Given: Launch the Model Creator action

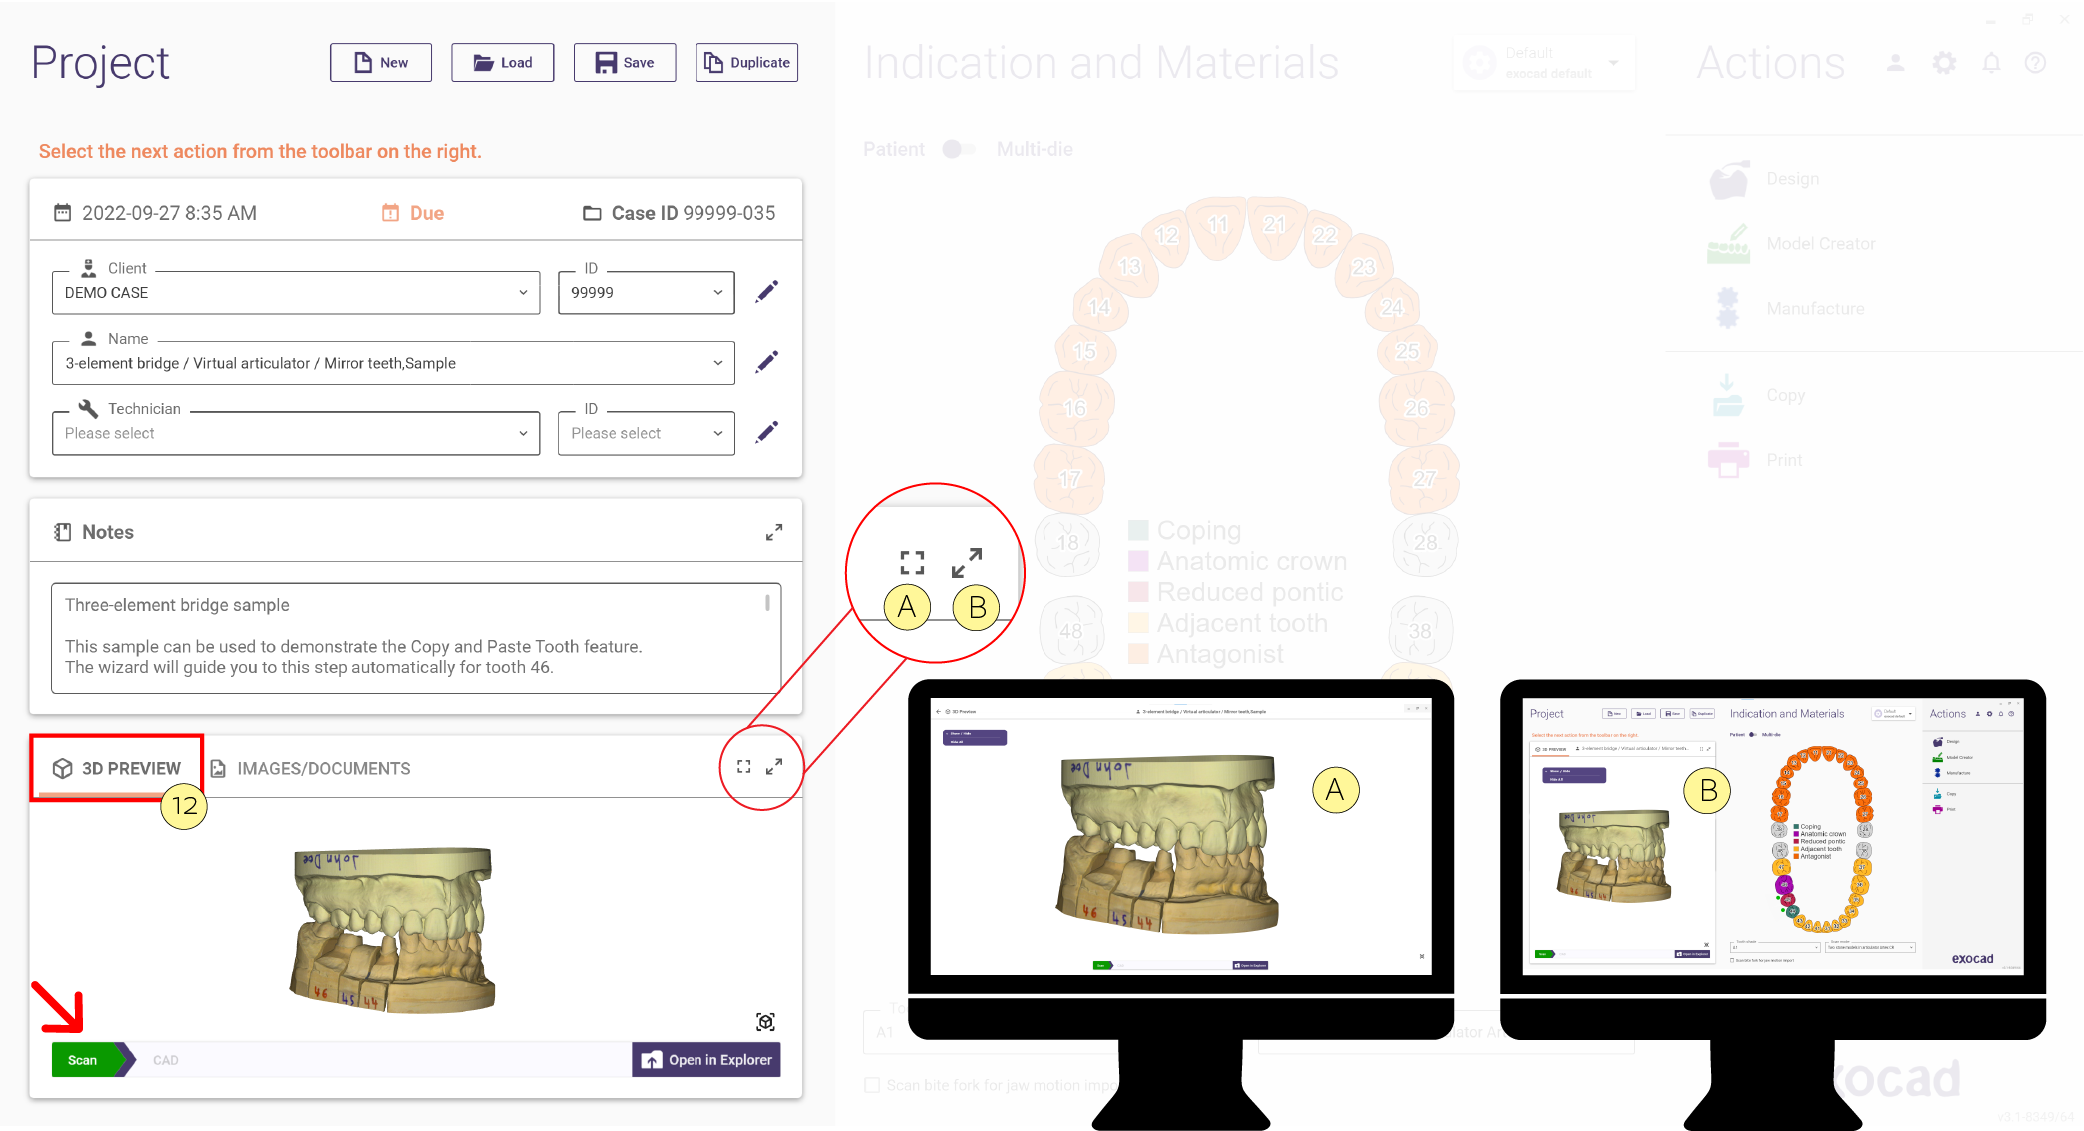Looking at the screenshot, I should pos(1793,244).
